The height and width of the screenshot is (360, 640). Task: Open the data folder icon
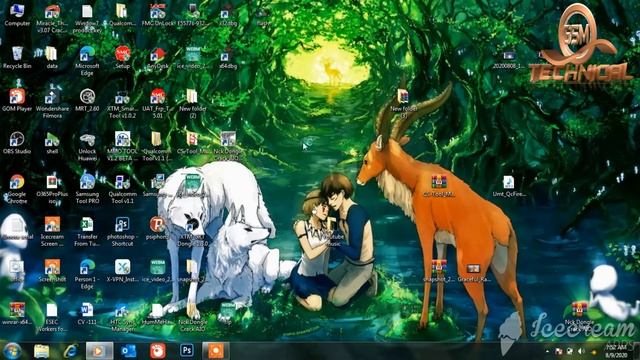[x=52, y=58]
